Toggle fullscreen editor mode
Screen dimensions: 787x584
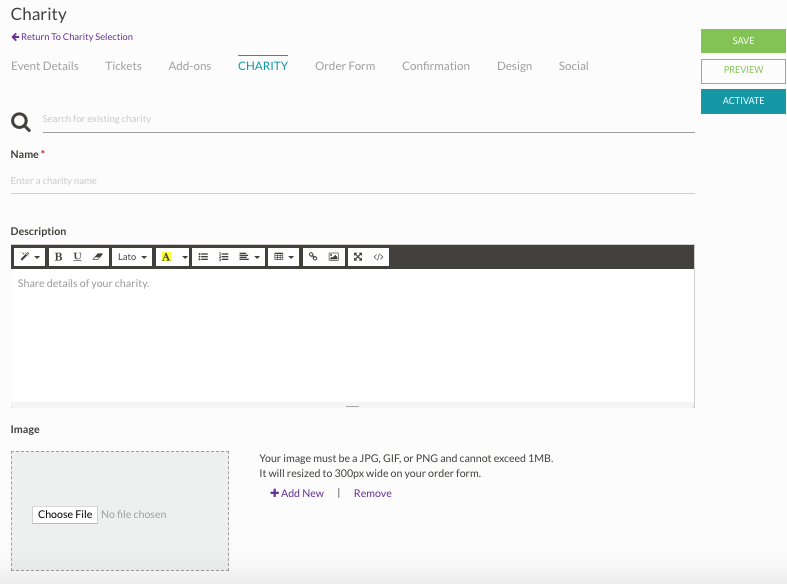[x=358, y=257]
